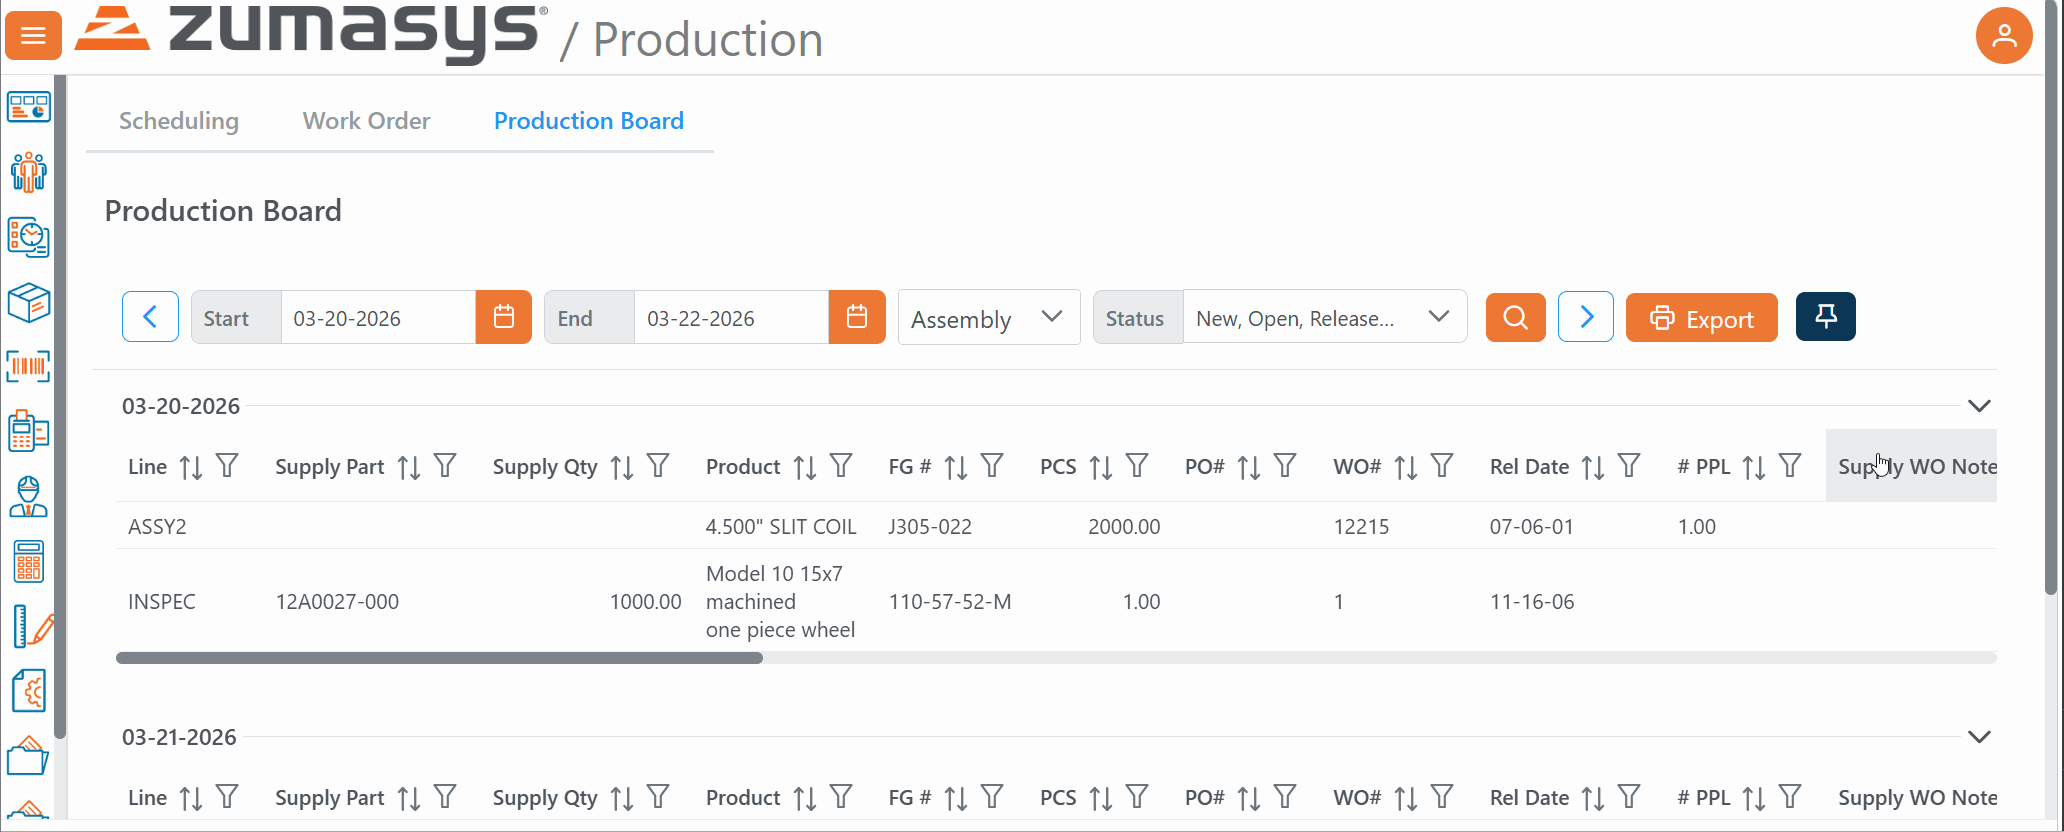Open the End date calendar picker
The width and height of the screenshot is (2064, 832).
pyautogui.click(x=857, y=317)
